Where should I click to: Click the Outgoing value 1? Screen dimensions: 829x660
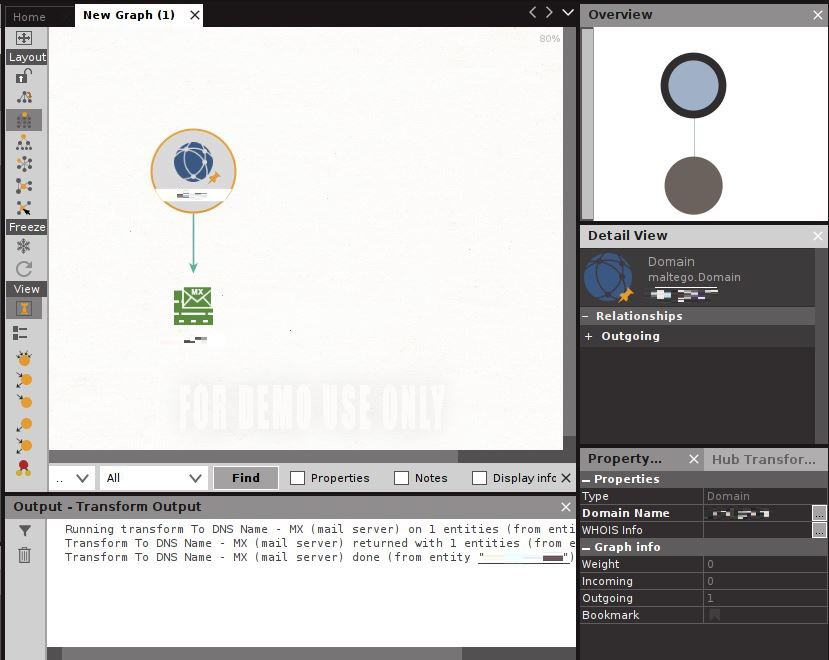(710, 598)
